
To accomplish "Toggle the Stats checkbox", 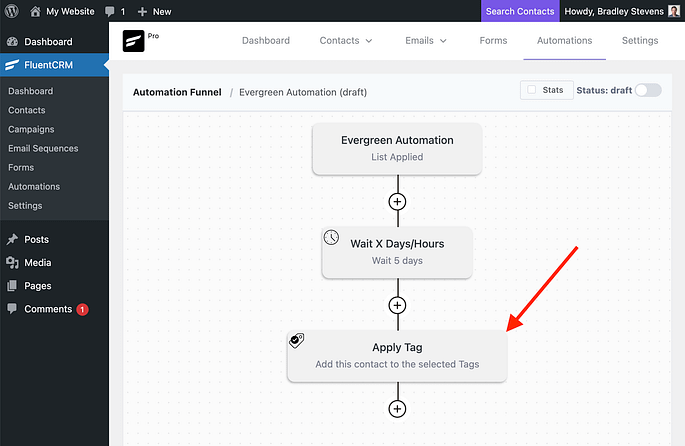I will [532, 90].
